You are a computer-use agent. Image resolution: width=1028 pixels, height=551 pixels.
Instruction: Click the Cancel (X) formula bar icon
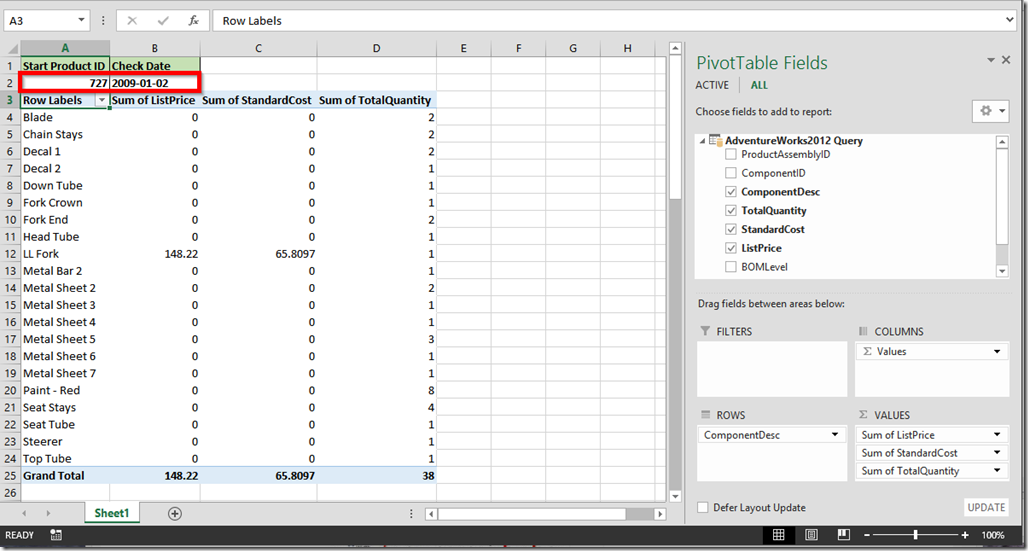pyautogui.click(x=132, y=21)
